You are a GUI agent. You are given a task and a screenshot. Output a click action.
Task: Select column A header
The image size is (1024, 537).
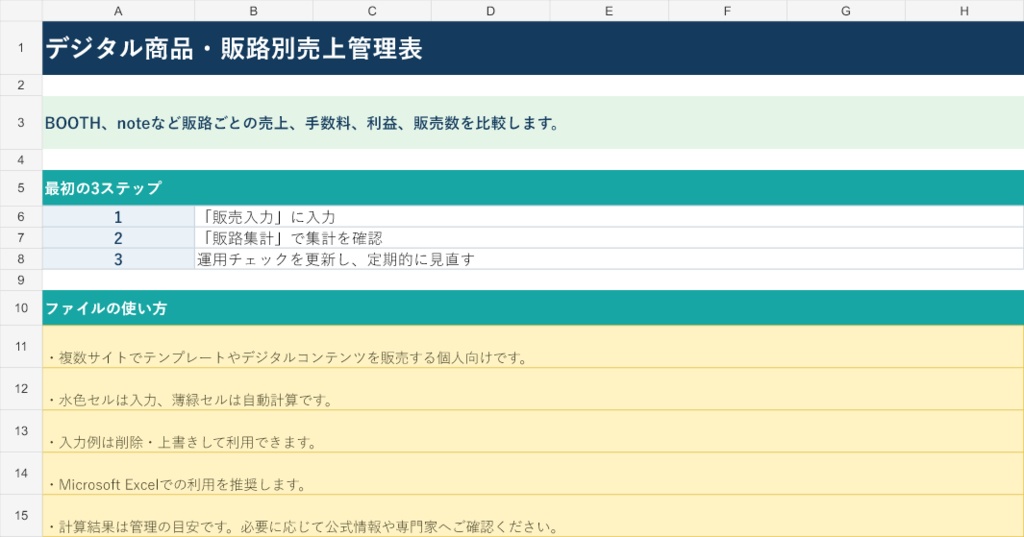[x=118, y=10]
